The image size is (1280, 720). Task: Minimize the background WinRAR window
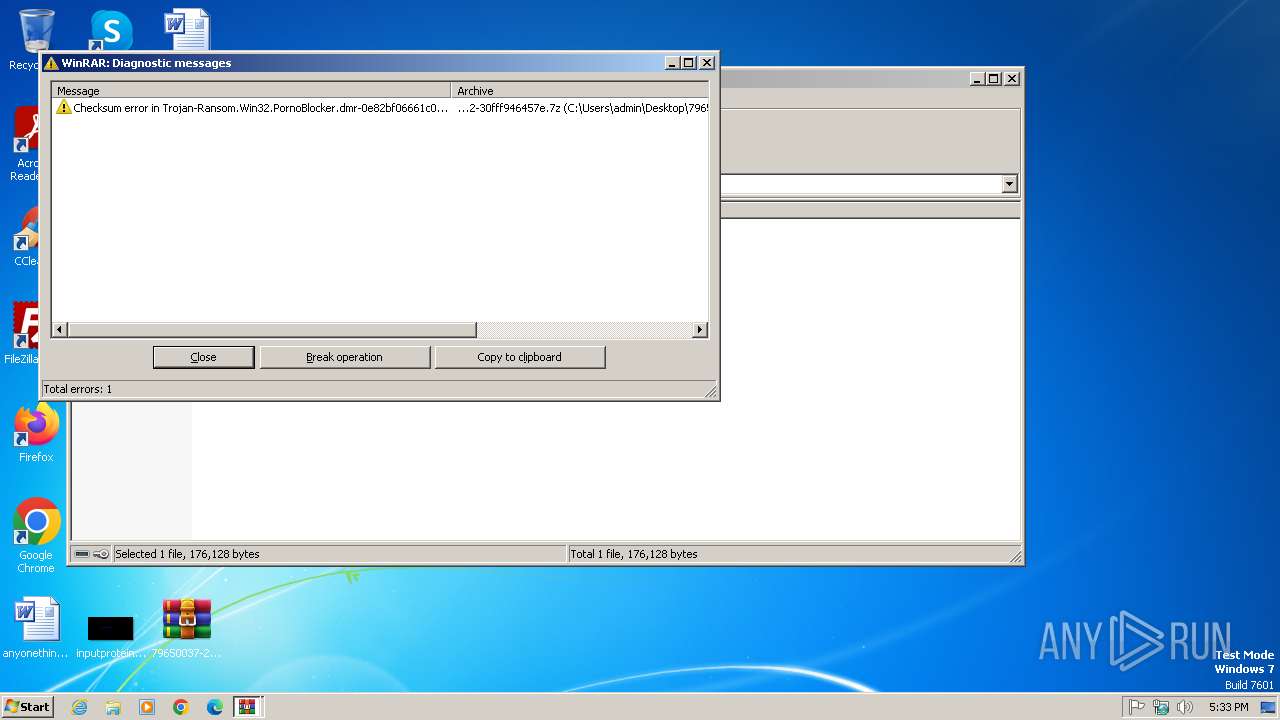[x=977, y=79]
